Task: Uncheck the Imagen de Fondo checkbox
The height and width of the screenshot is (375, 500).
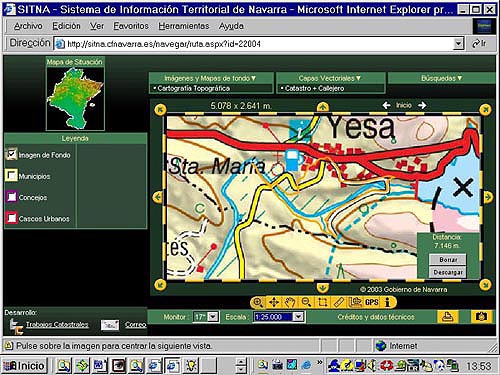Action: (x=12, y=154)
